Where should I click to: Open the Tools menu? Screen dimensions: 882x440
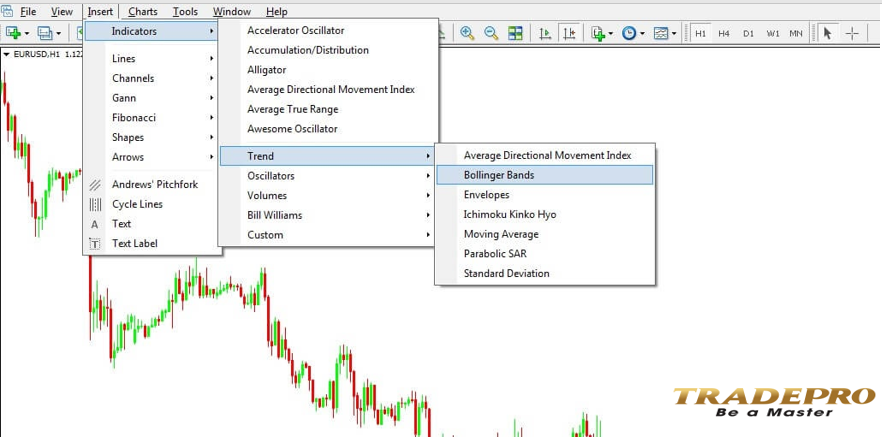pyautogui.click(x=185, y=11)
